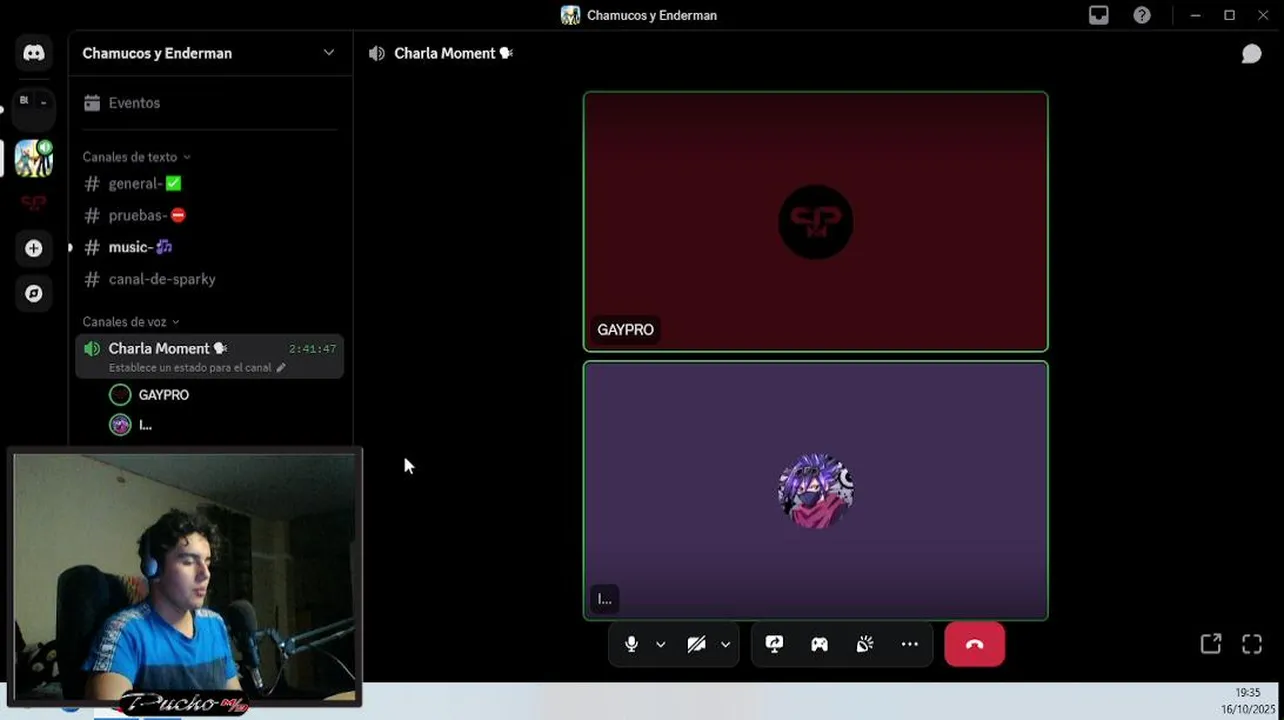Click the call timer 2:41:47

pos(312,349)
